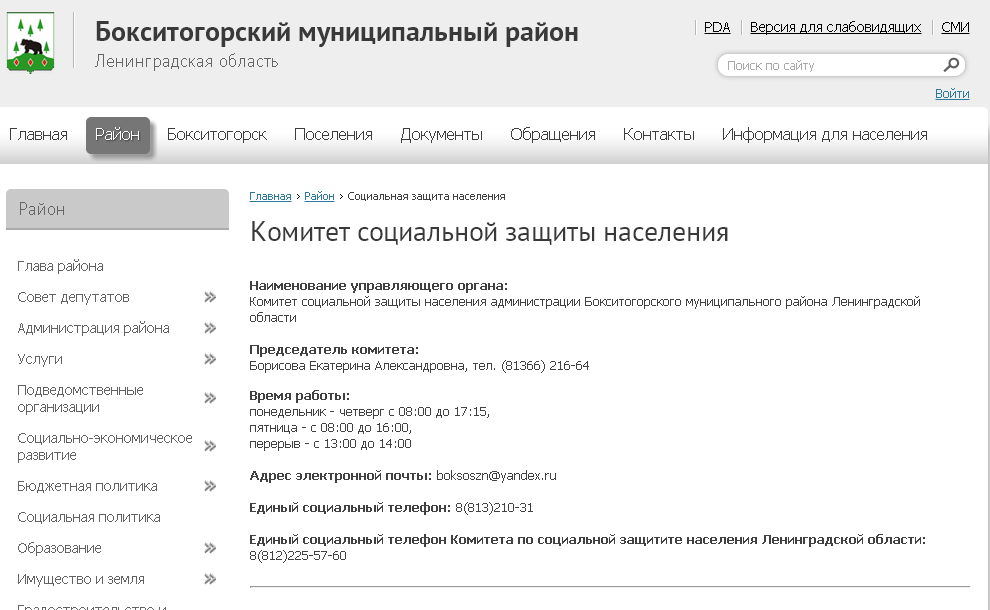This screenshot has height=610, width=990.
Task: Open Администрация района sidebar item
Action: tap(93, 328)
